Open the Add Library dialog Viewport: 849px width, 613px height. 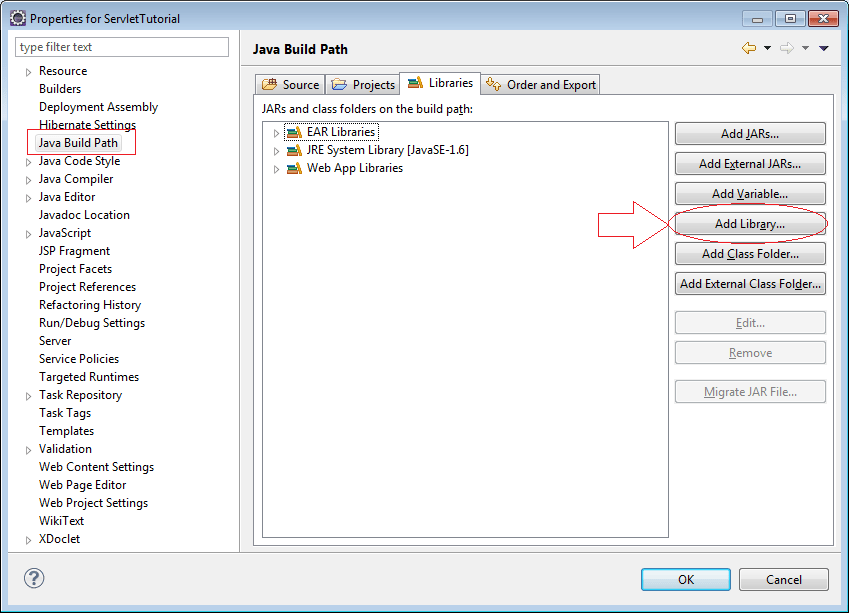(x=750, y=223)
